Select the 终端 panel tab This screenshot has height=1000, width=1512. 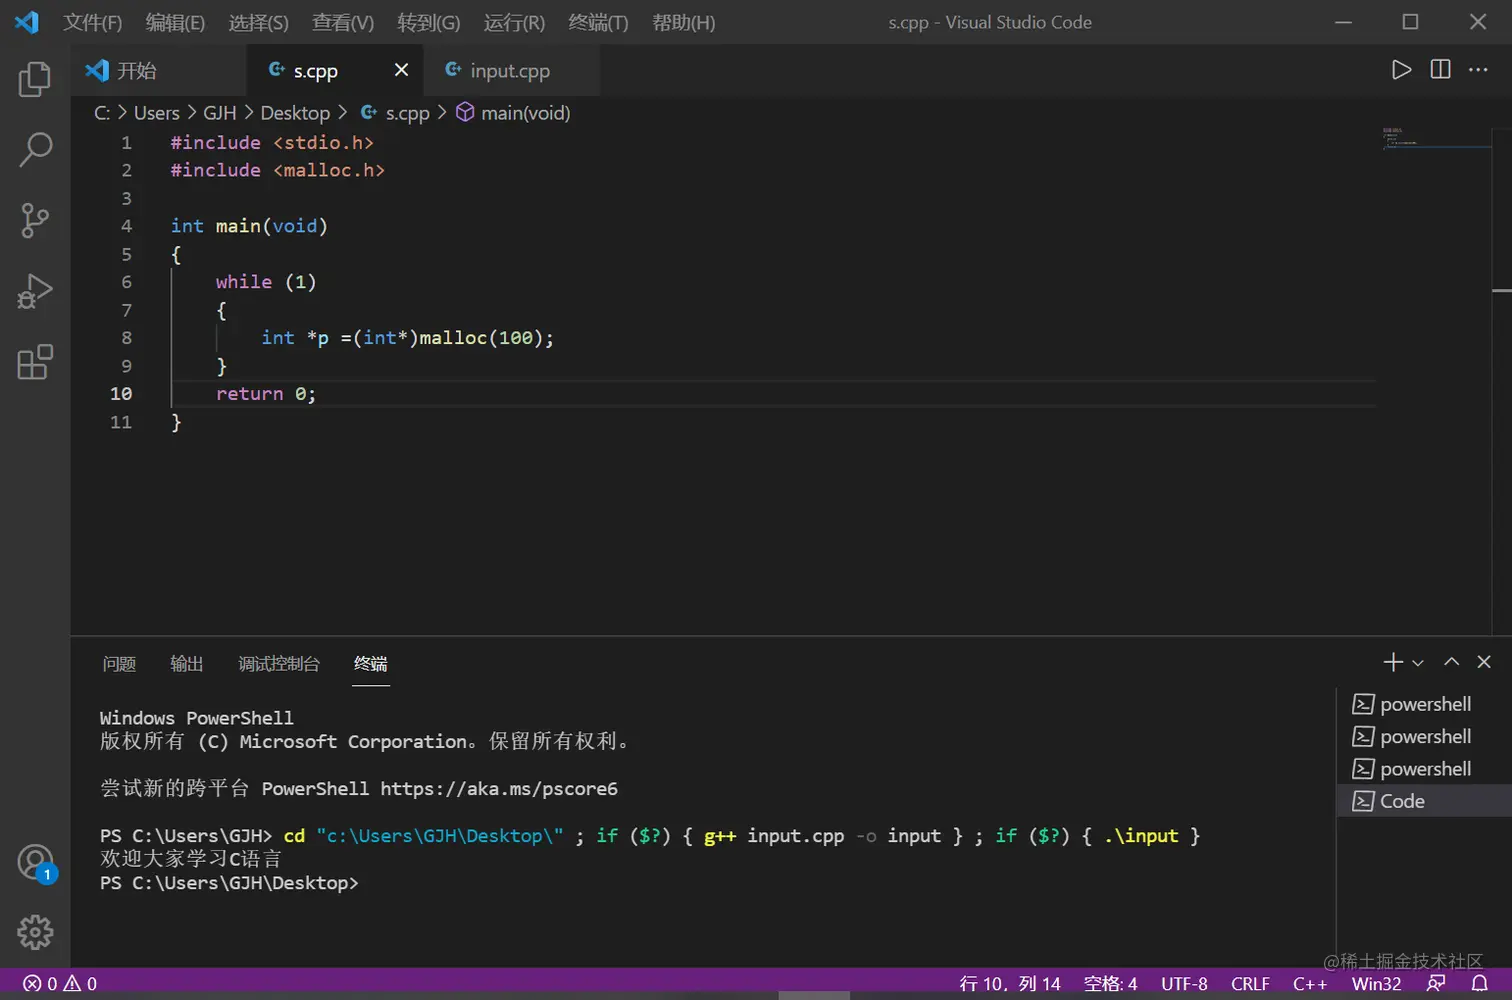(x=371, y=664)
